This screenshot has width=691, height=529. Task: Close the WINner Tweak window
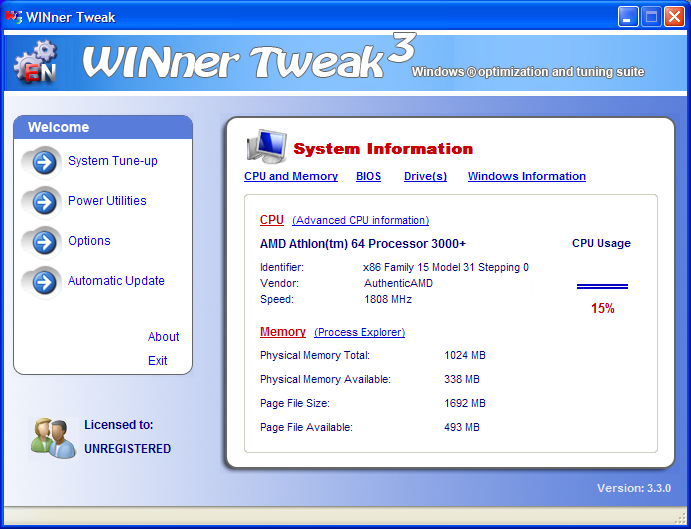click(x=674, y=17)
